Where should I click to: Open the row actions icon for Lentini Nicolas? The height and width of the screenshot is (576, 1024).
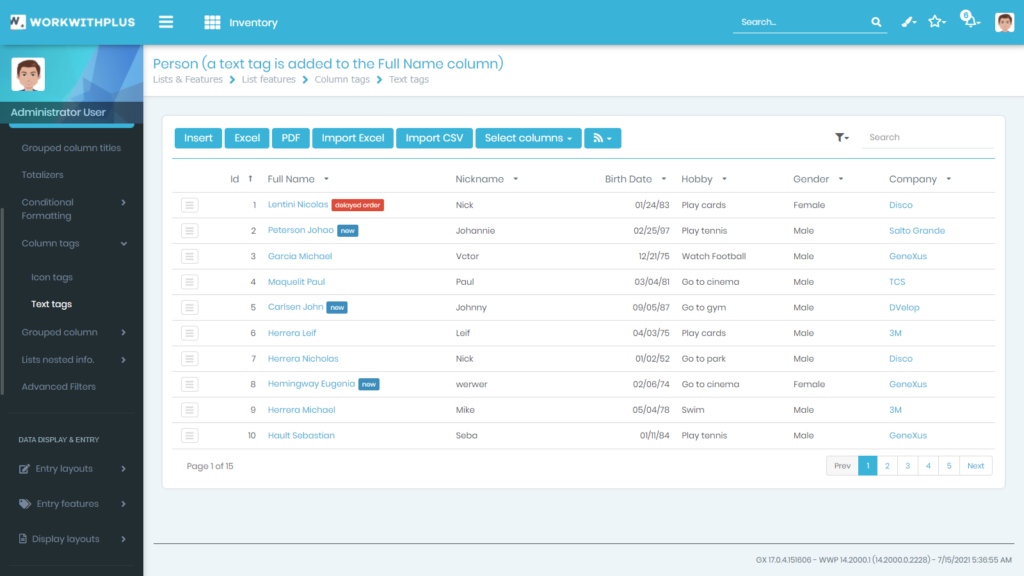click(x=189, y=205)
